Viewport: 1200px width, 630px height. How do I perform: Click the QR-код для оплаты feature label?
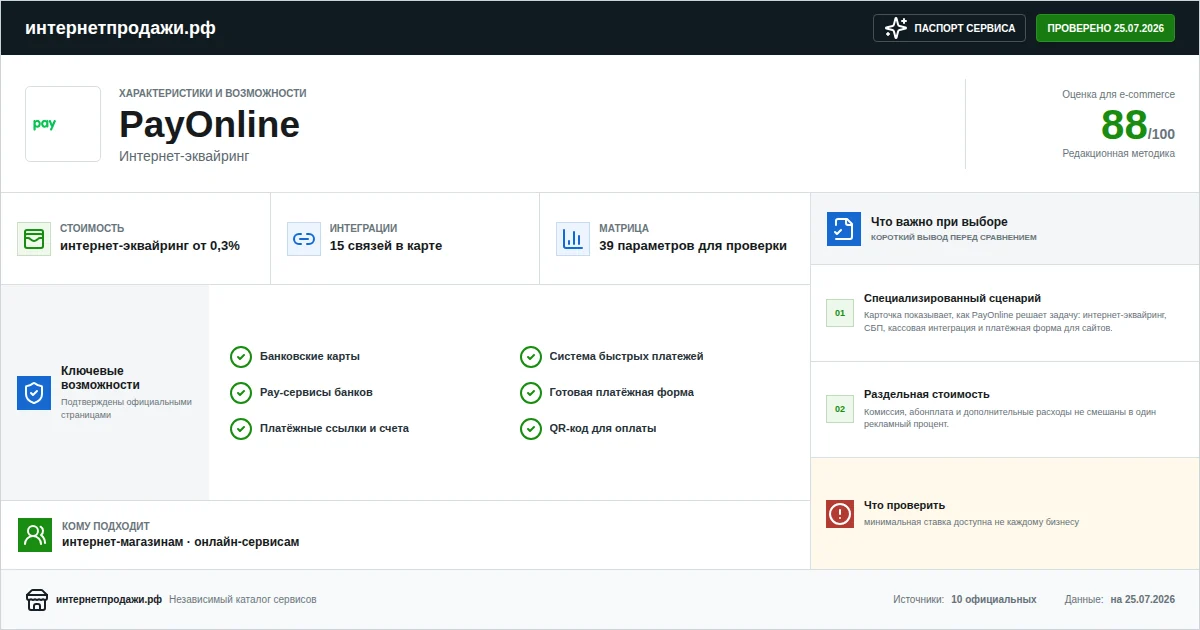pos(603,428)
